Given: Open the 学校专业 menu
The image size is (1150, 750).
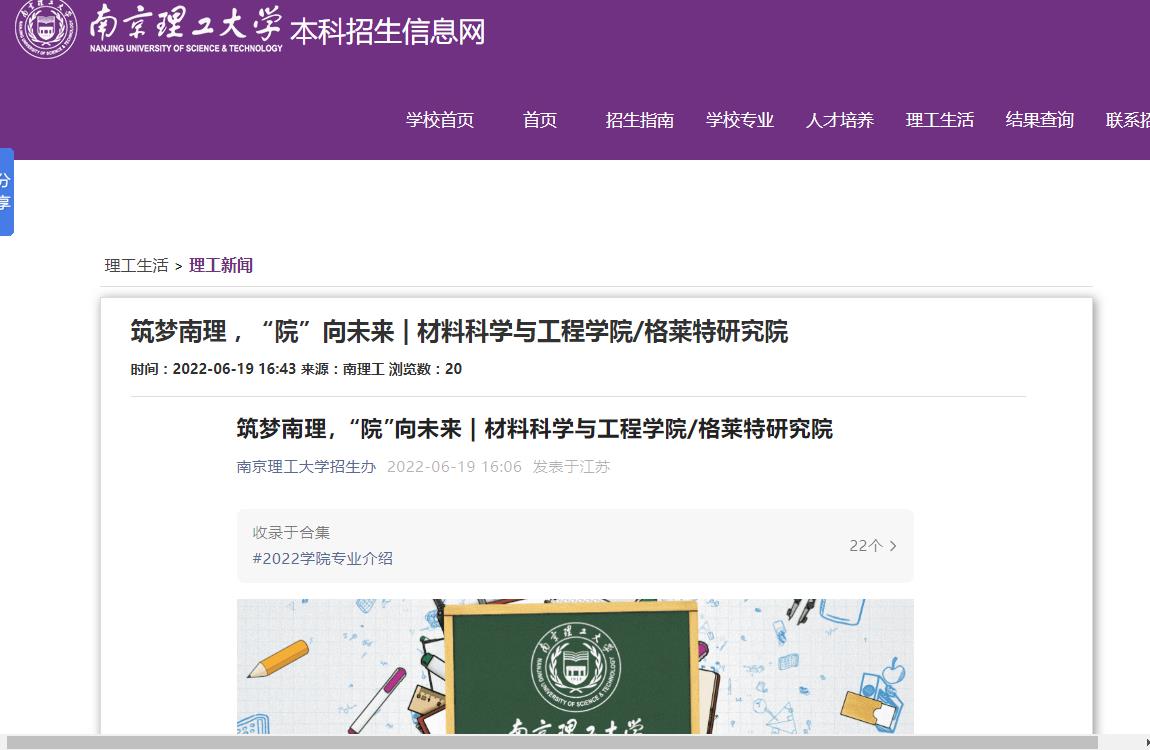Looking at the screenshot, I should 740,120.
